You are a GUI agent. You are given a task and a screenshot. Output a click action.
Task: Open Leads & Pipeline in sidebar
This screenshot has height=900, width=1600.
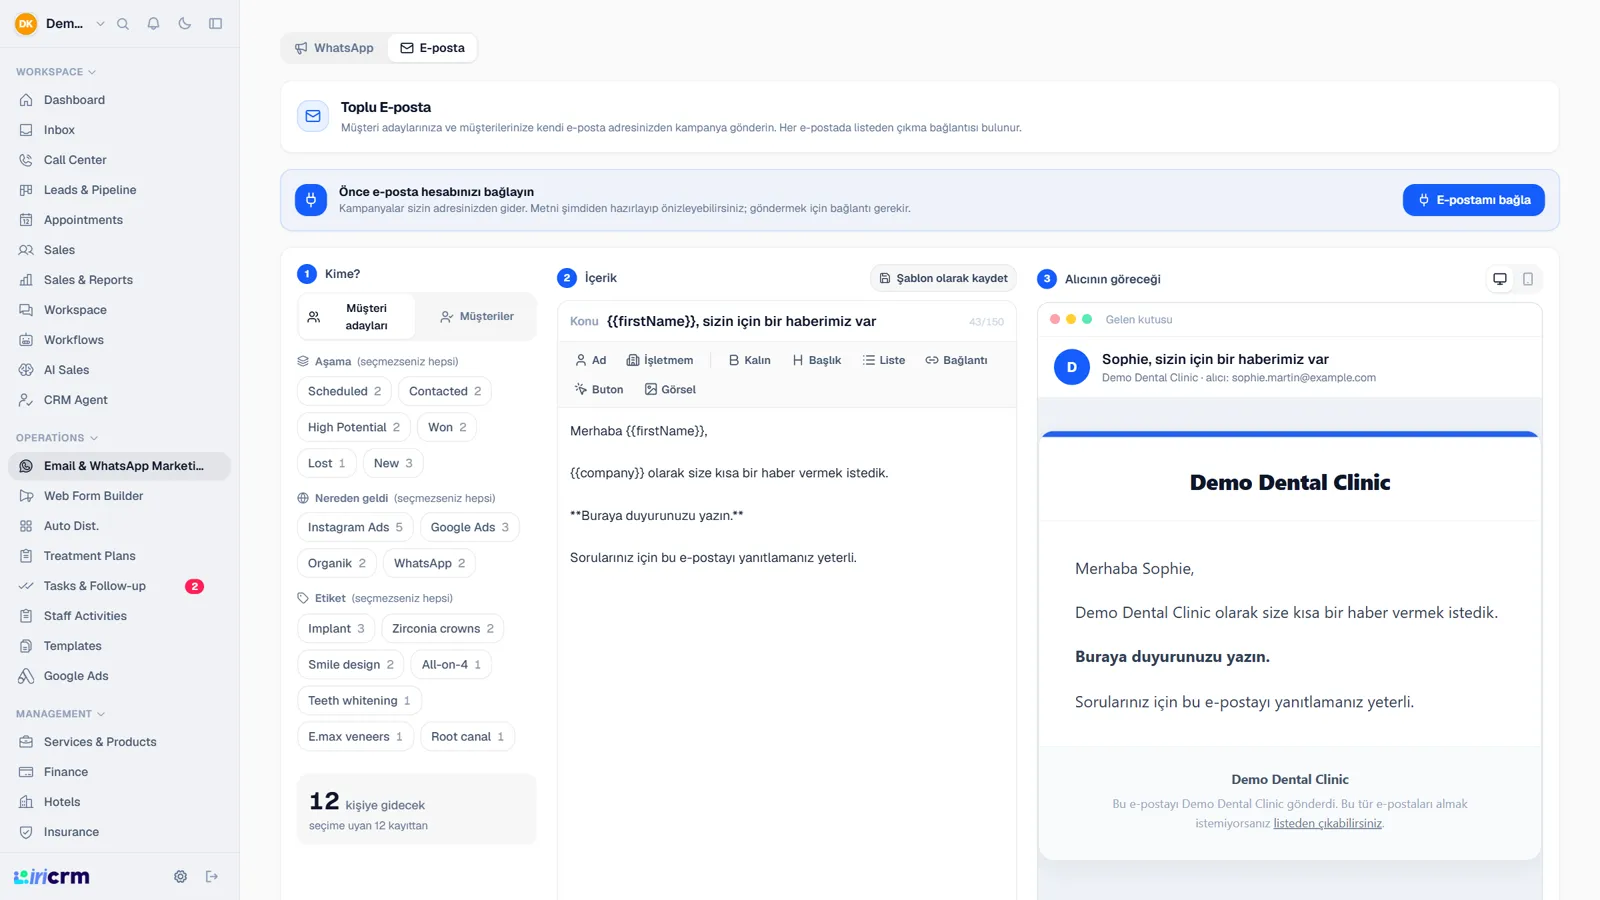point(120,190)
